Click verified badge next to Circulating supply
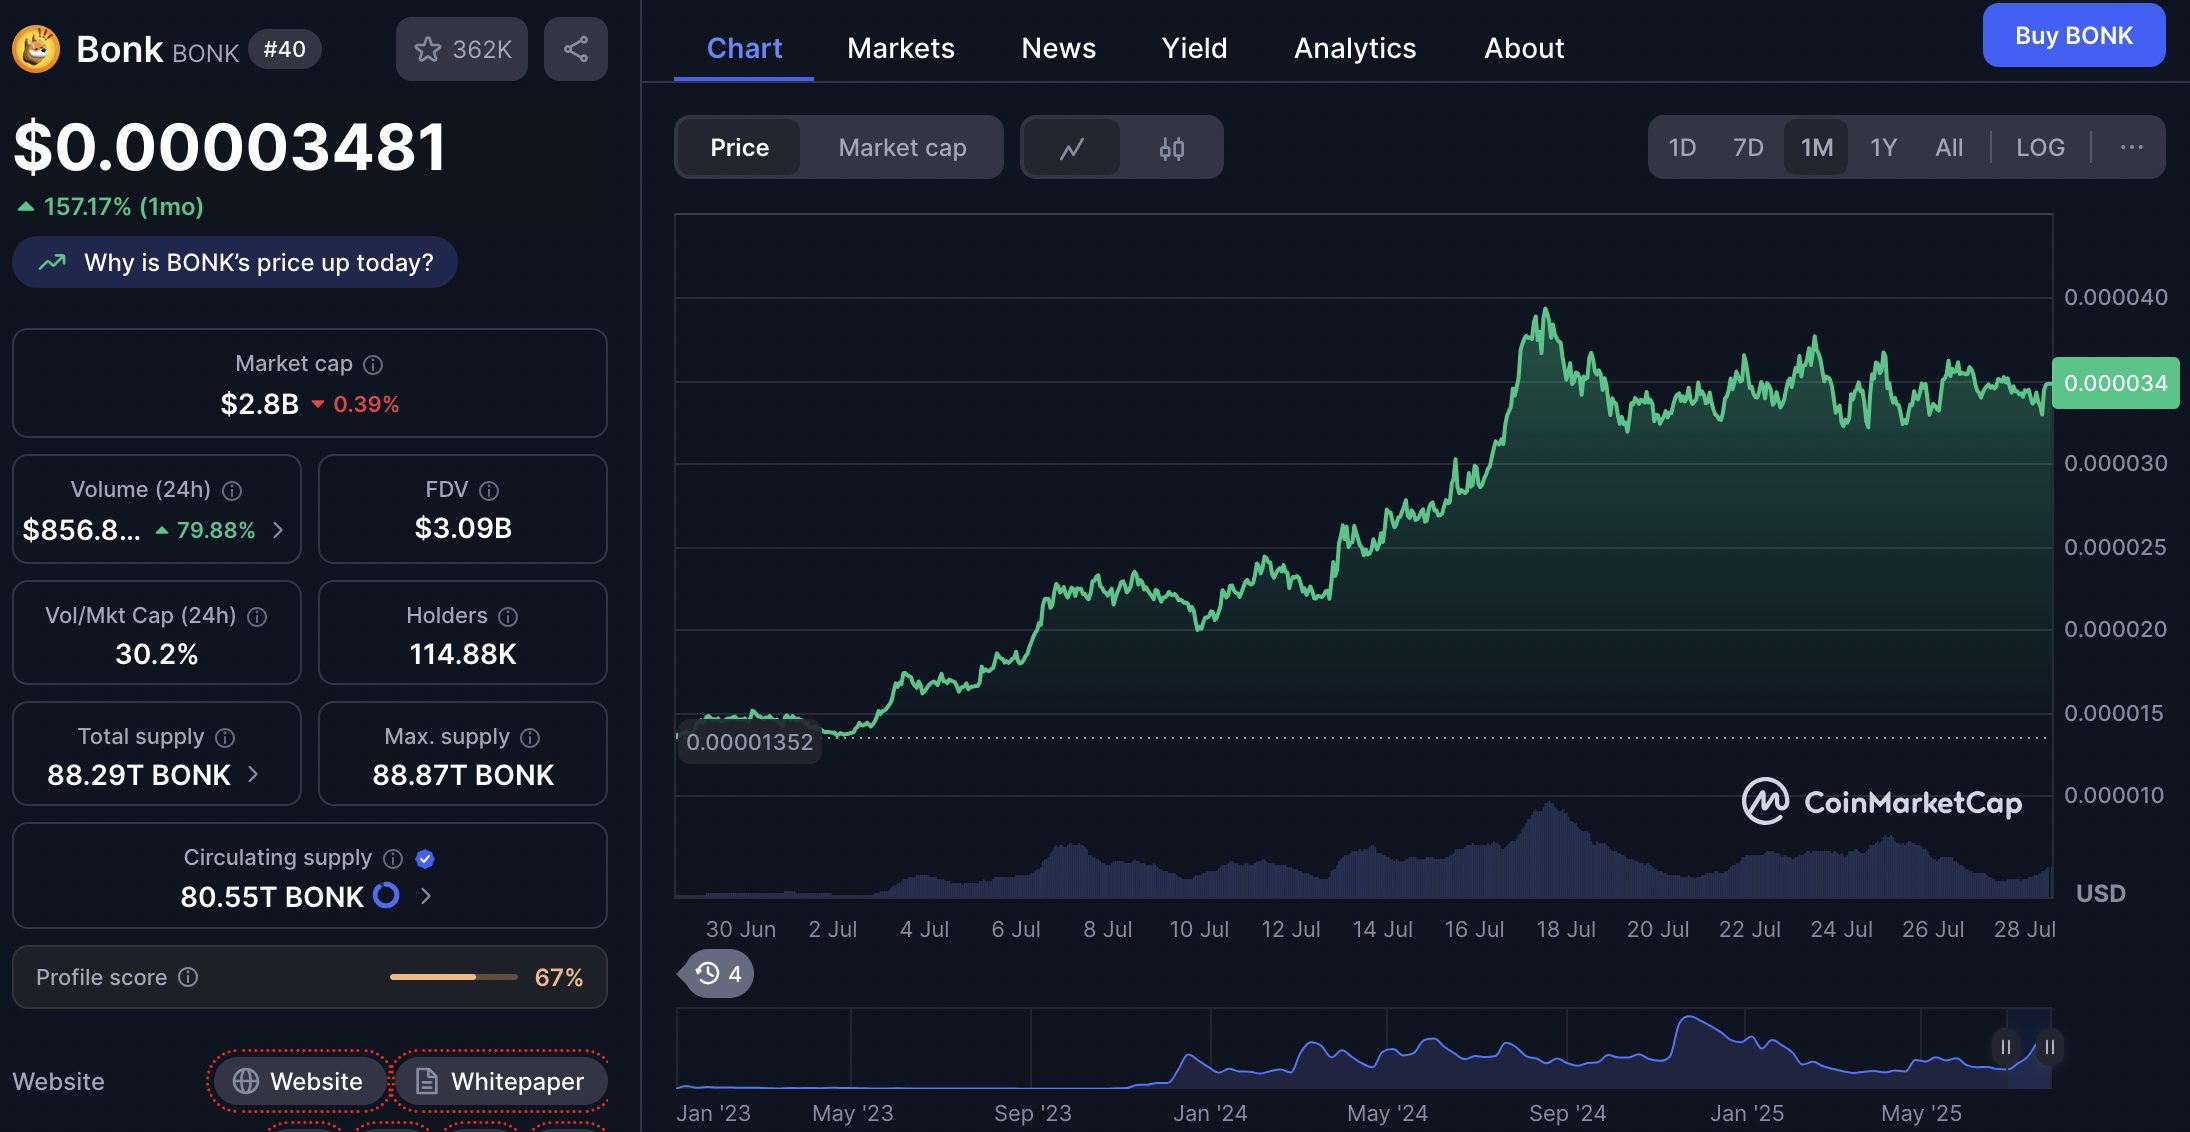2190x1132 pixels. tap(425, 859)
